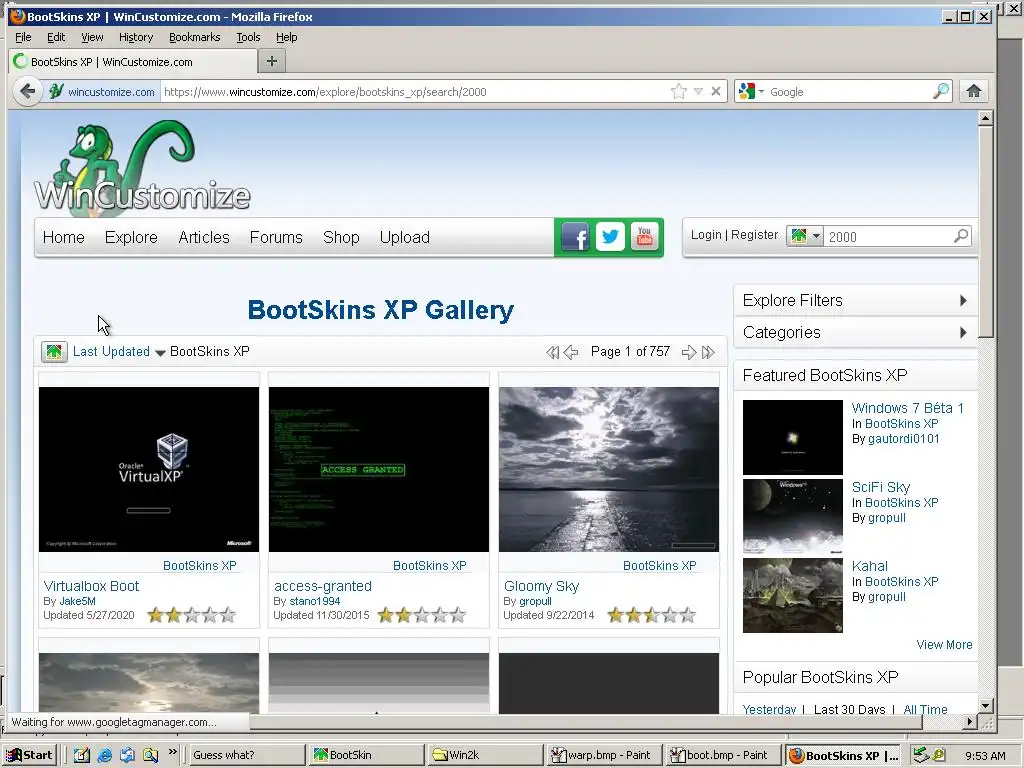Click the gallery icon beside Last Updated
The height and width of the screenshot is (768, 1024).
(54, 352)
